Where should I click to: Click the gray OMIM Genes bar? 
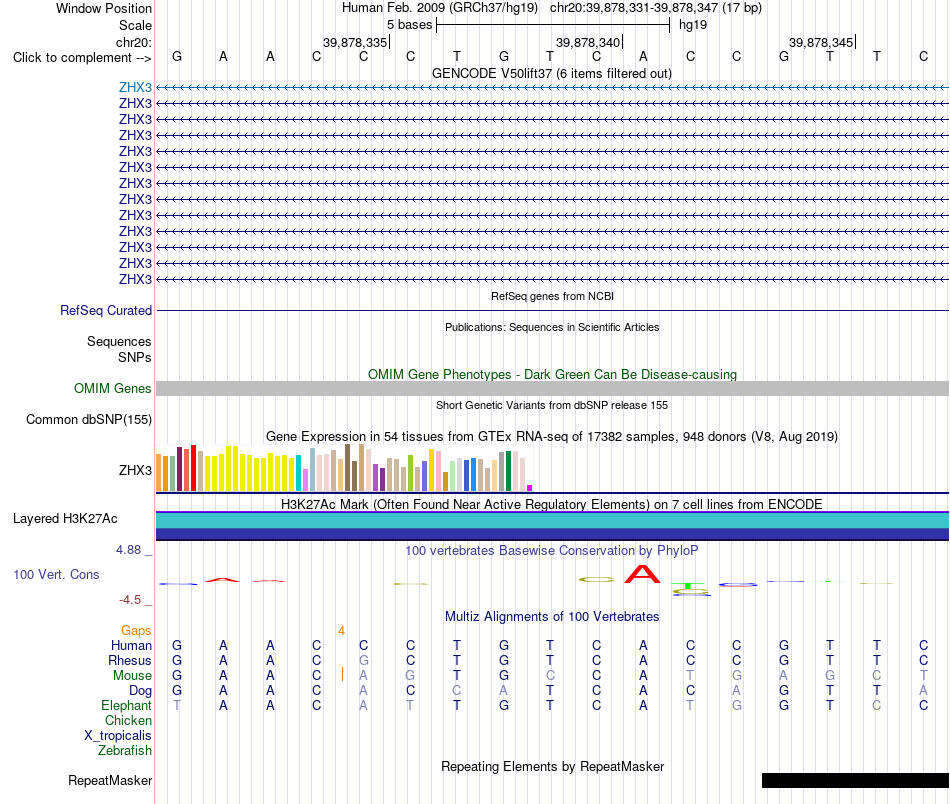pyautogui.click(x=552, y=388)
